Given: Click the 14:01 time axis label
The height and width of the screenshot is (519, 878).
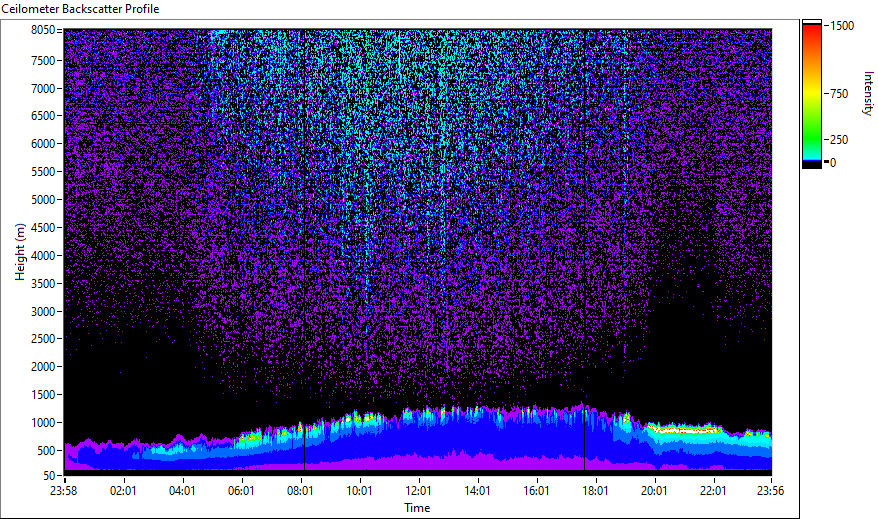Looking at the screenshot, I should click(x=477, y=491).
